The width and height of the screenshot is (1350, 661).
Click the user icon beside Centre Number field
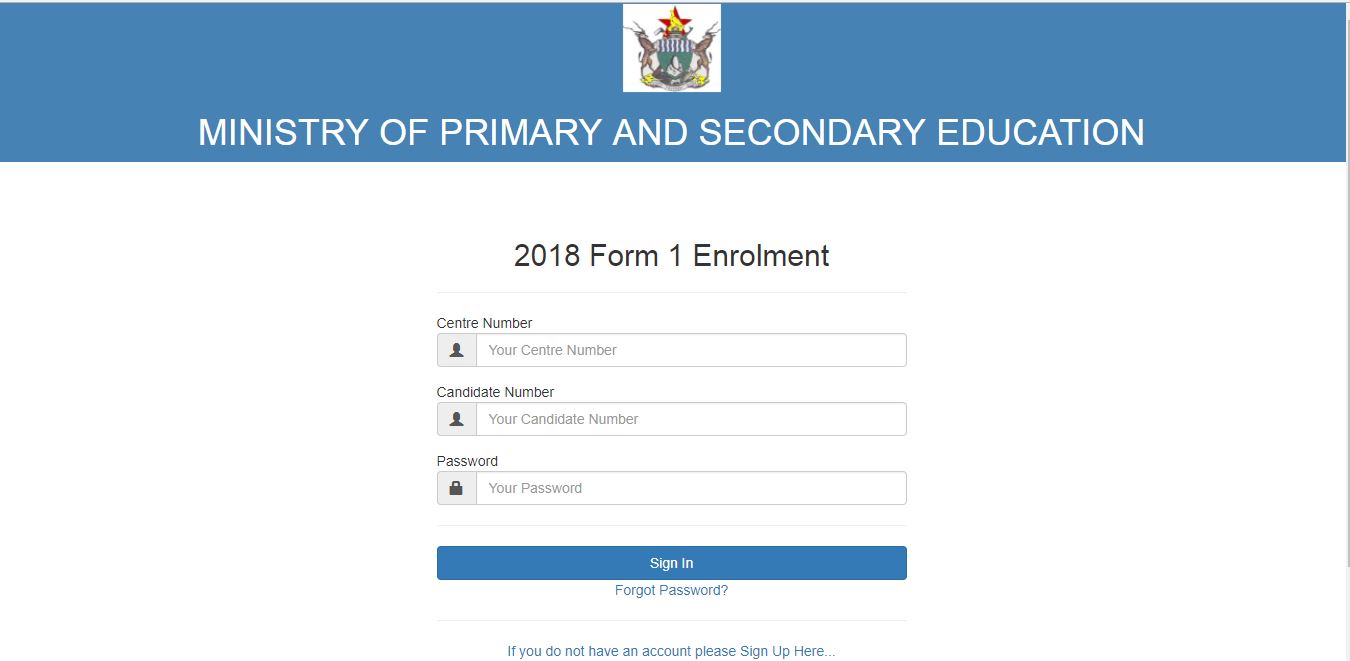(x=457, y=350)
